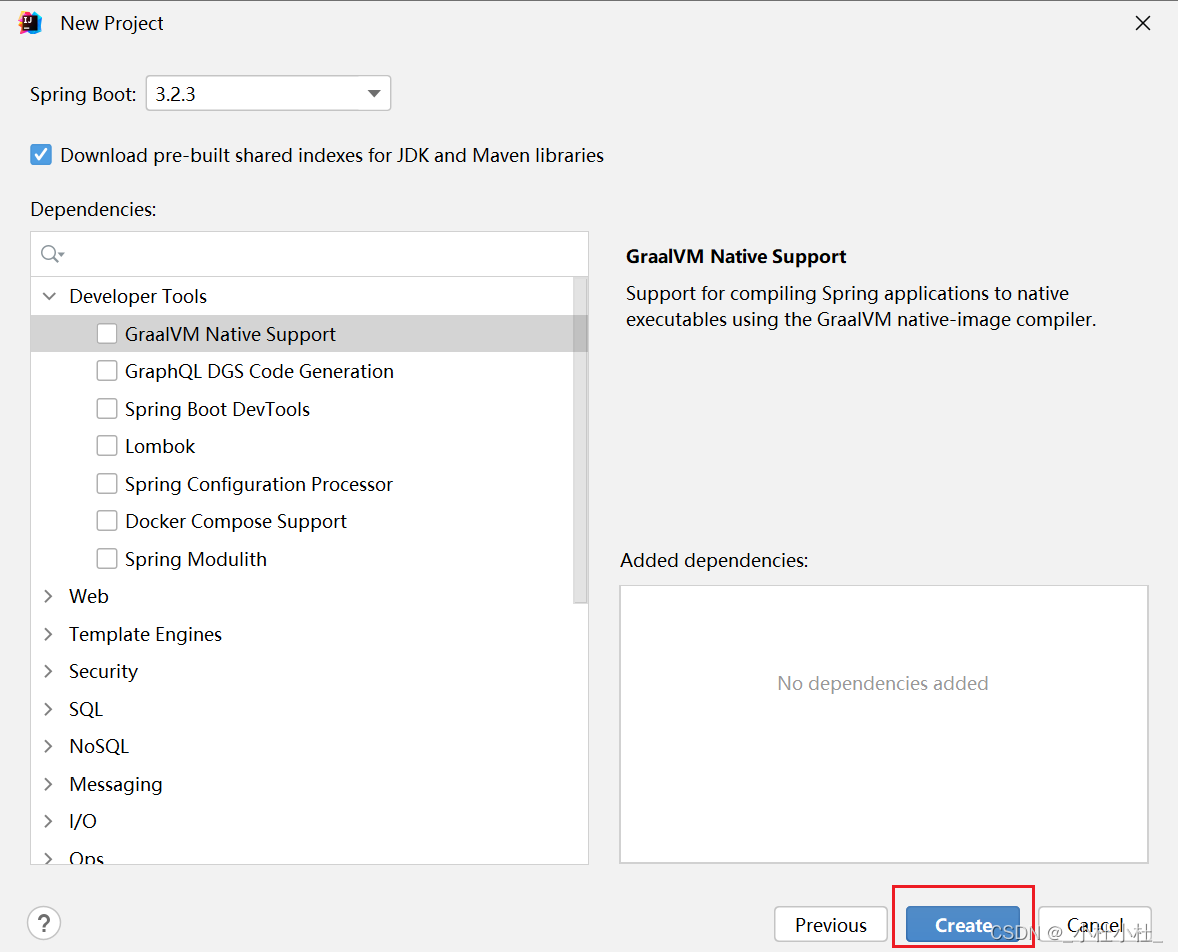Expand the Security category
The image size is (1178, 952).
(x=49, y=671)
